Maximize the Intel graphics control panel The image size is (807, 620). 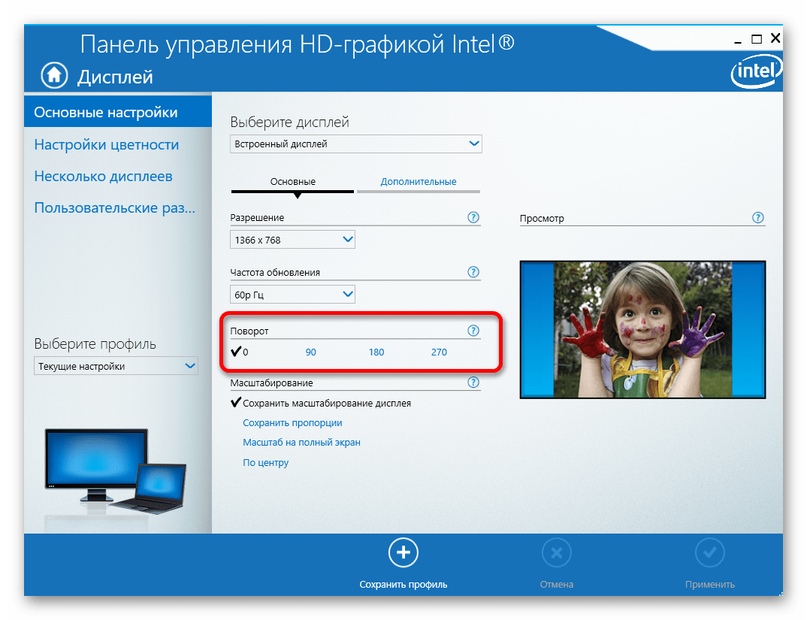pyautogui.click(x=757, y=39)
